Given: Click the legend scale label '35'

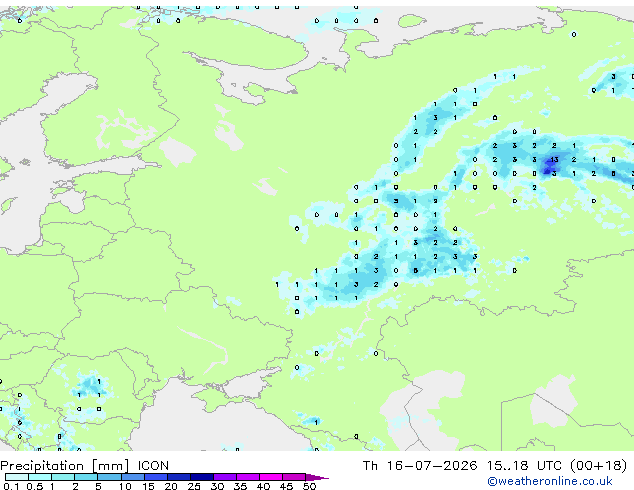Looking at the screenshot, I should tap(240, 486).
